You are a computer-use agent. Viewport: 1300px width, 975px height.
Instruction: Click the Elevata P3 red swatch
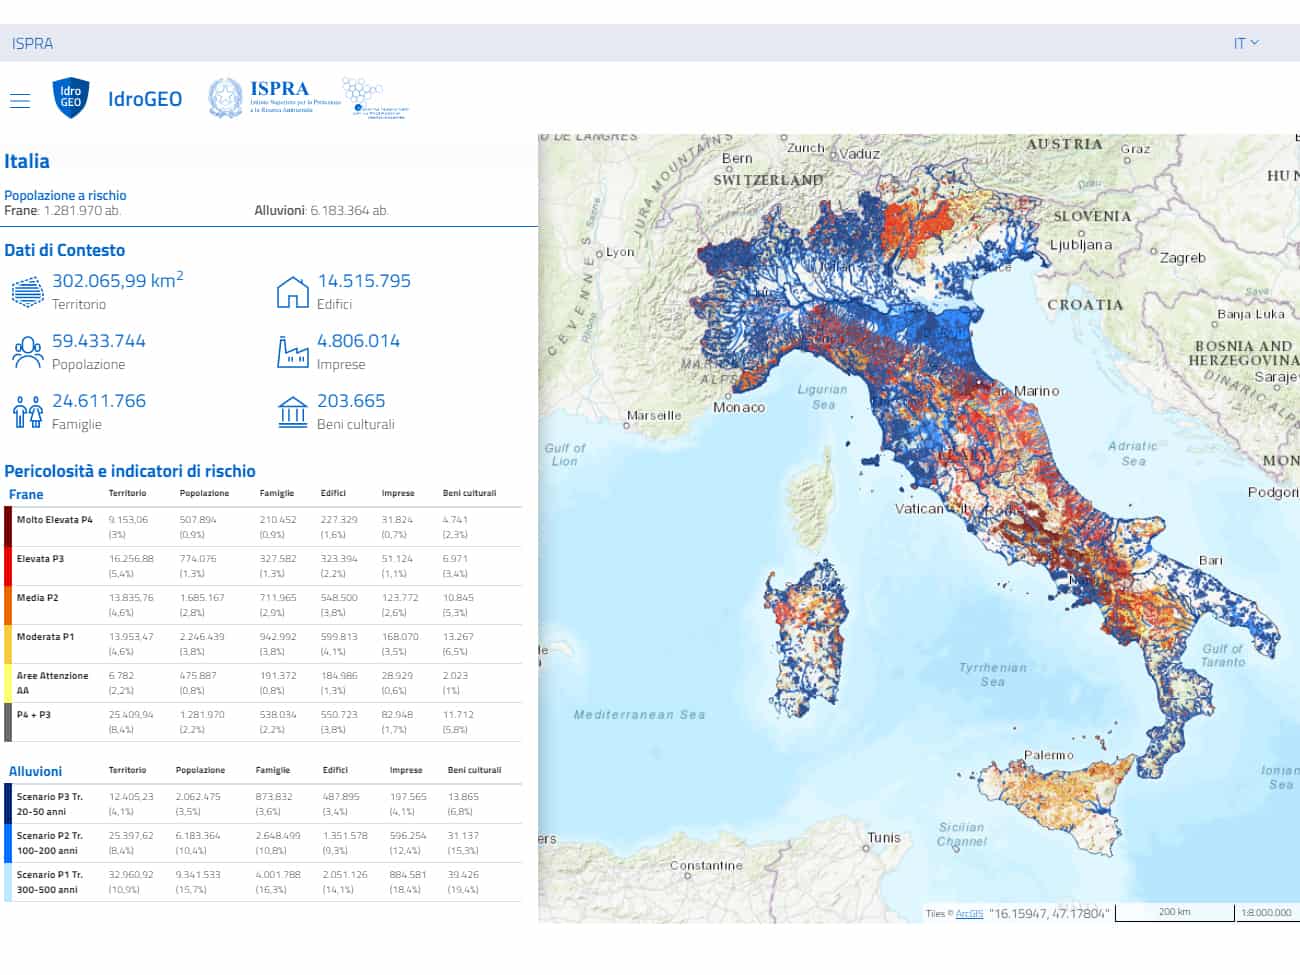pos(8,566)
